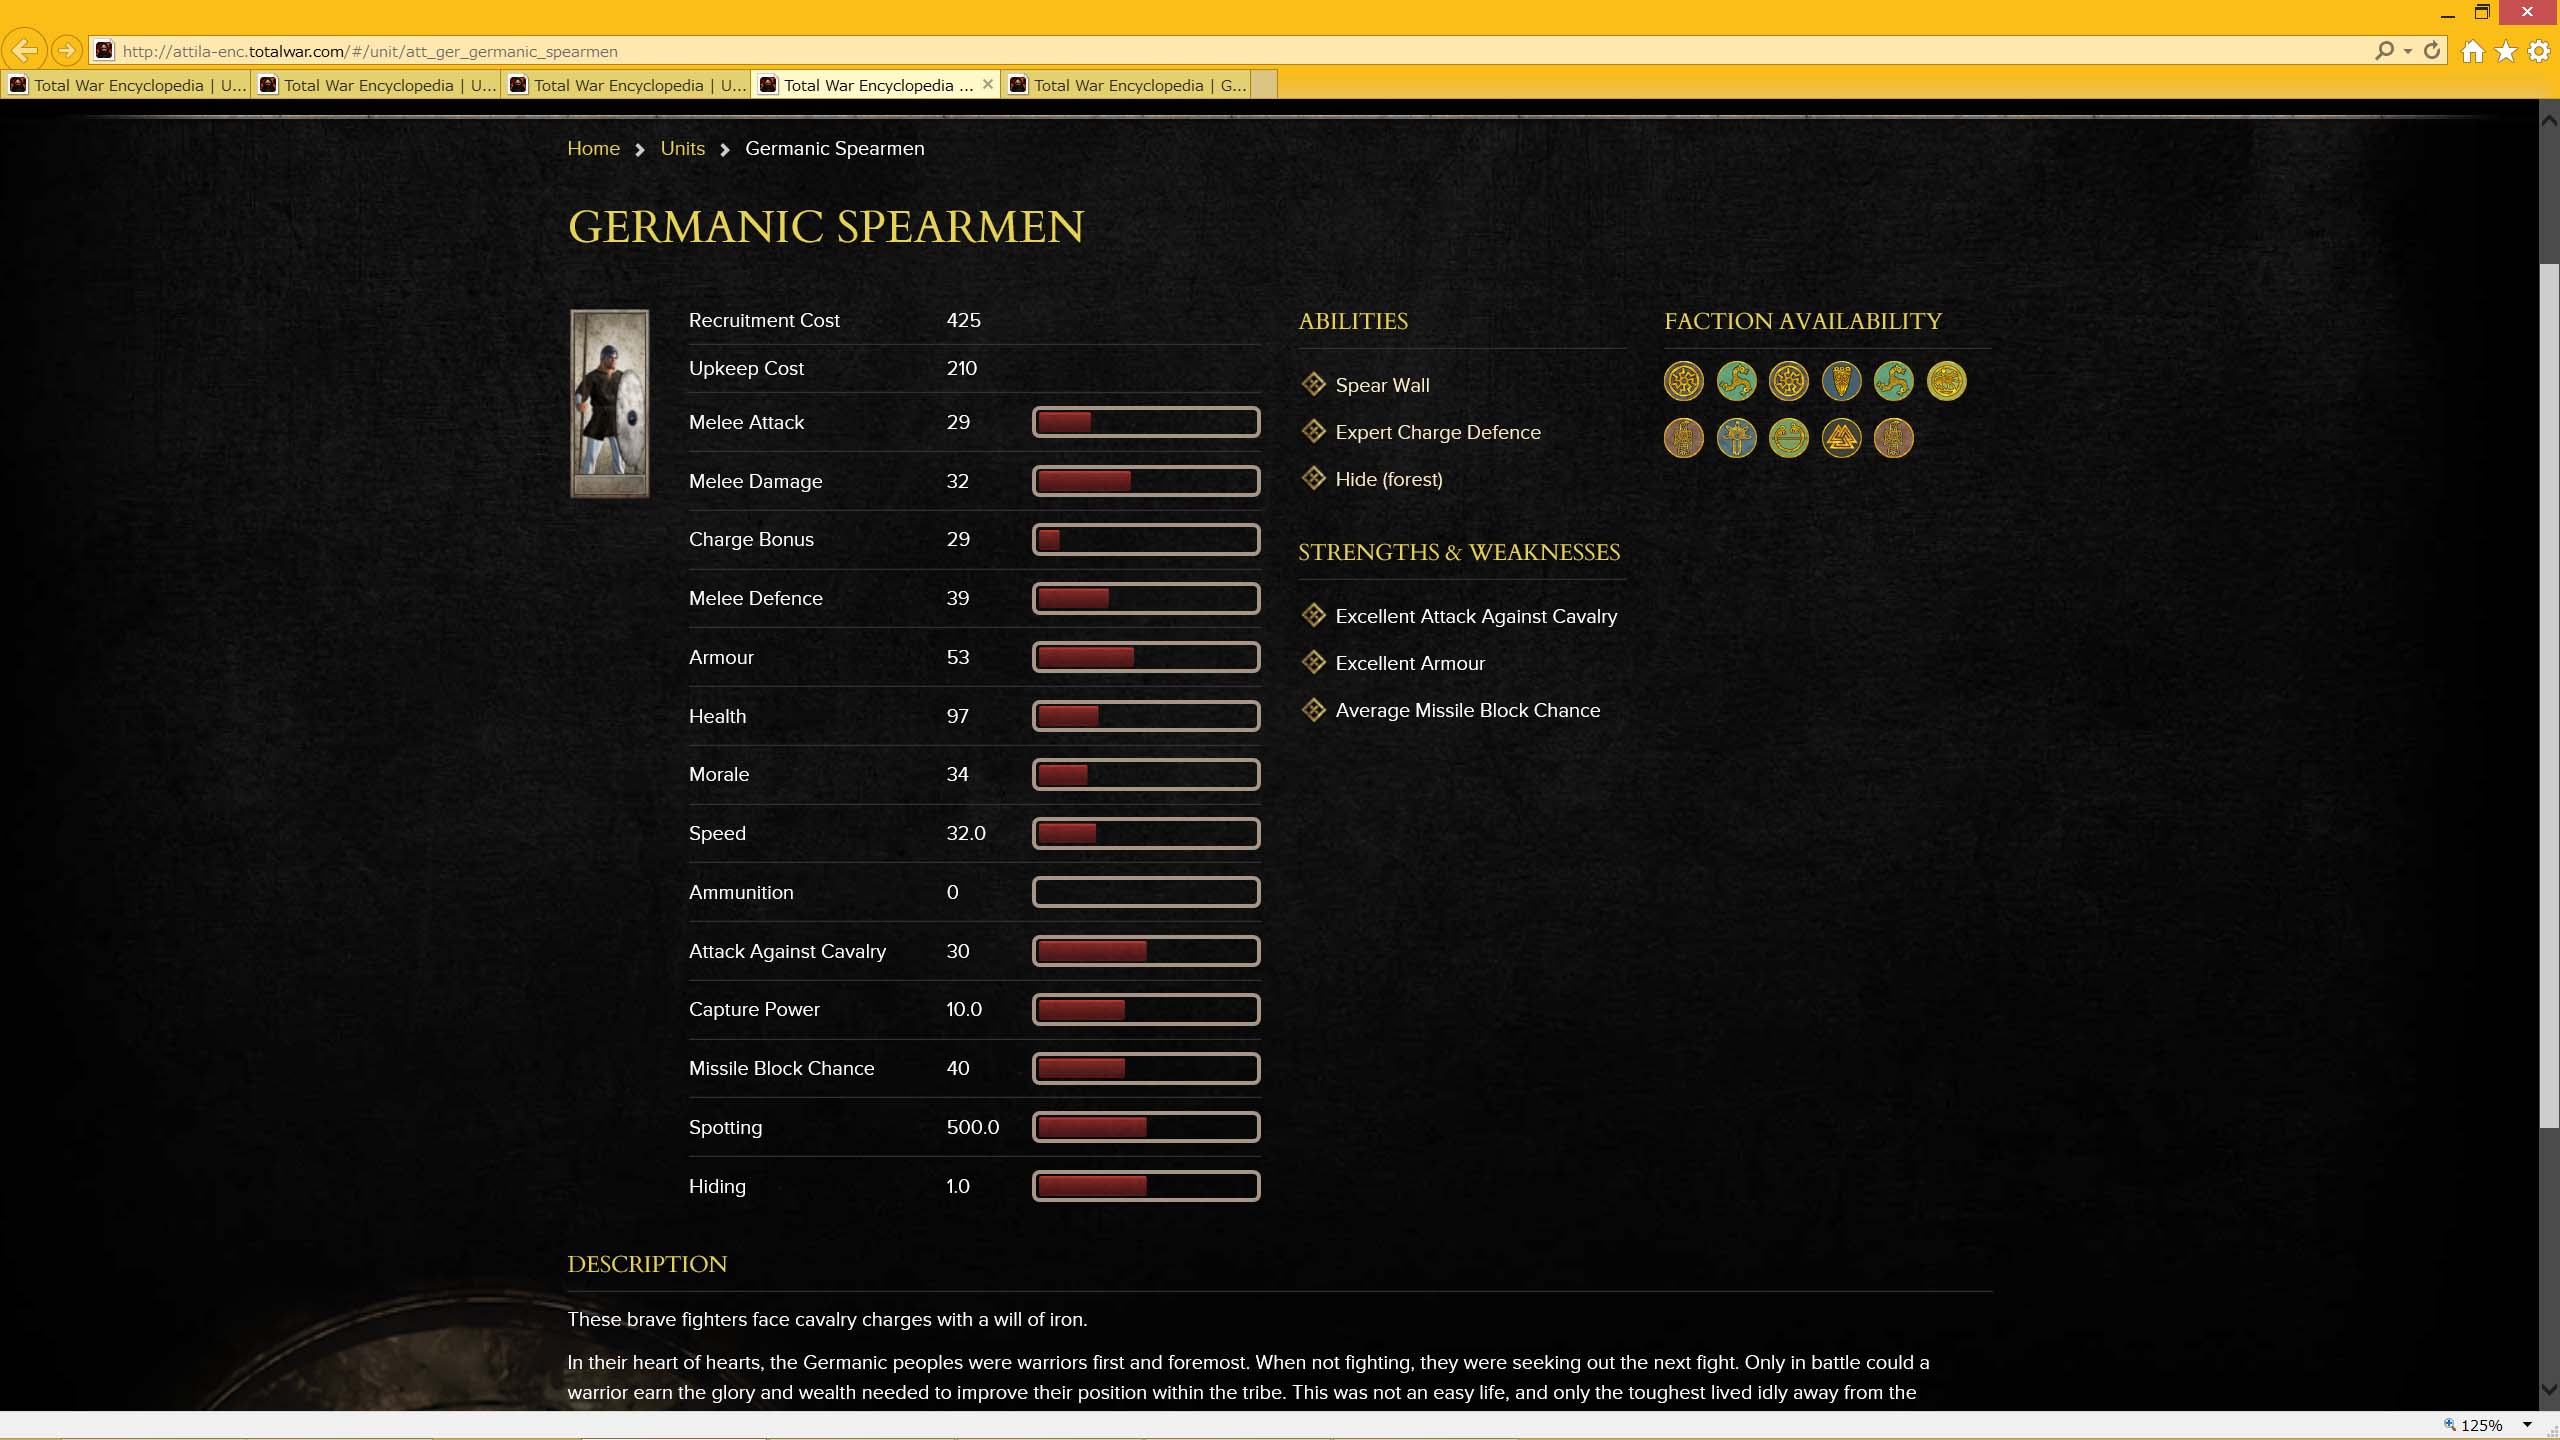Select the blue winged cross faction emblem
The image size is (2560, 1440).
[x=1736, y=437]
